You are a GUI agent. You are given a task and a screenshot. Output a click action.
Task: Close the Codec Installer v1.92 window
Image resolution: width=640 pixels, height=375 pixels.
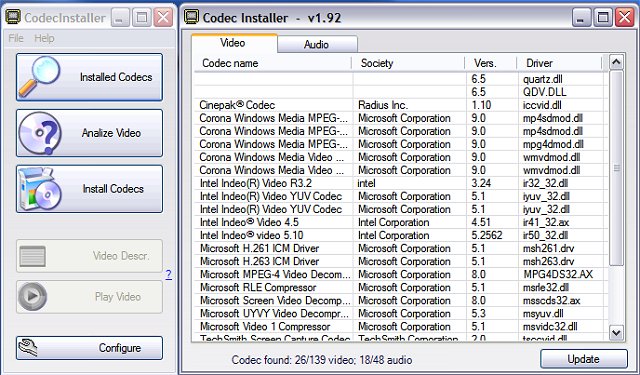pos(625,18)
